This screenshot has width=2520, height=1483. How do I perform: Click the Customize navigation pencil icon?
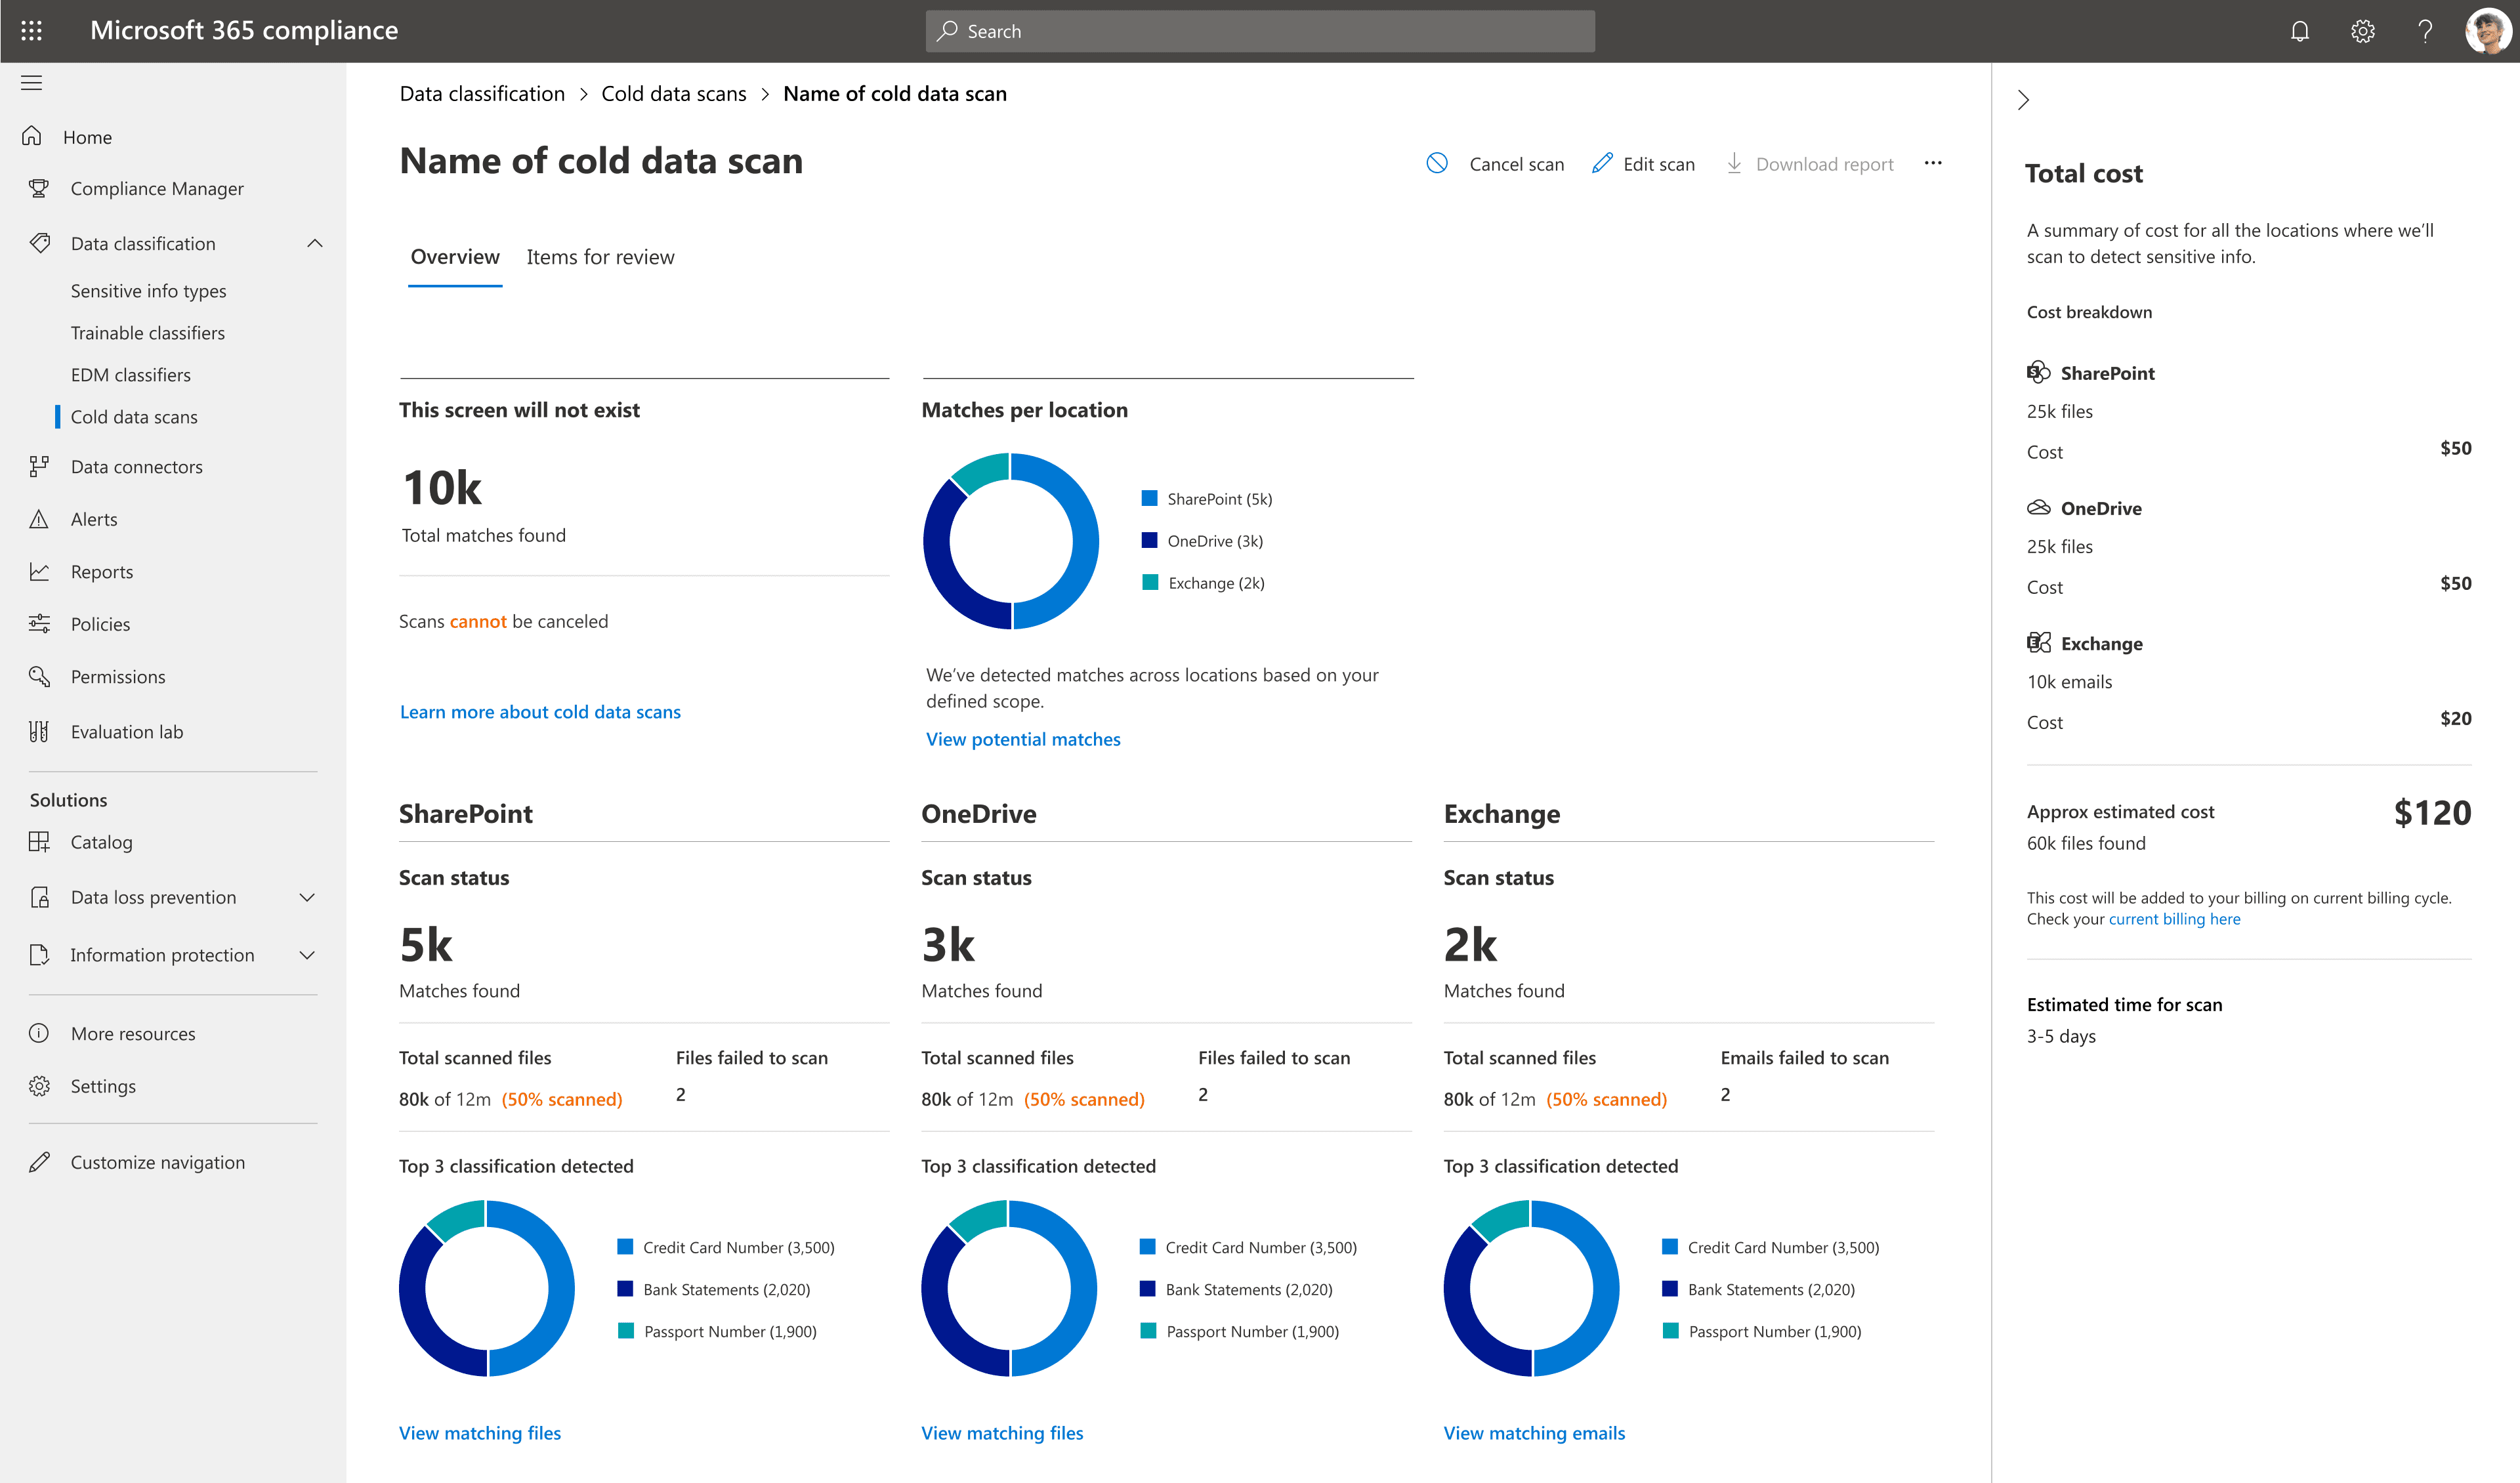click(x=39, y=1162)
